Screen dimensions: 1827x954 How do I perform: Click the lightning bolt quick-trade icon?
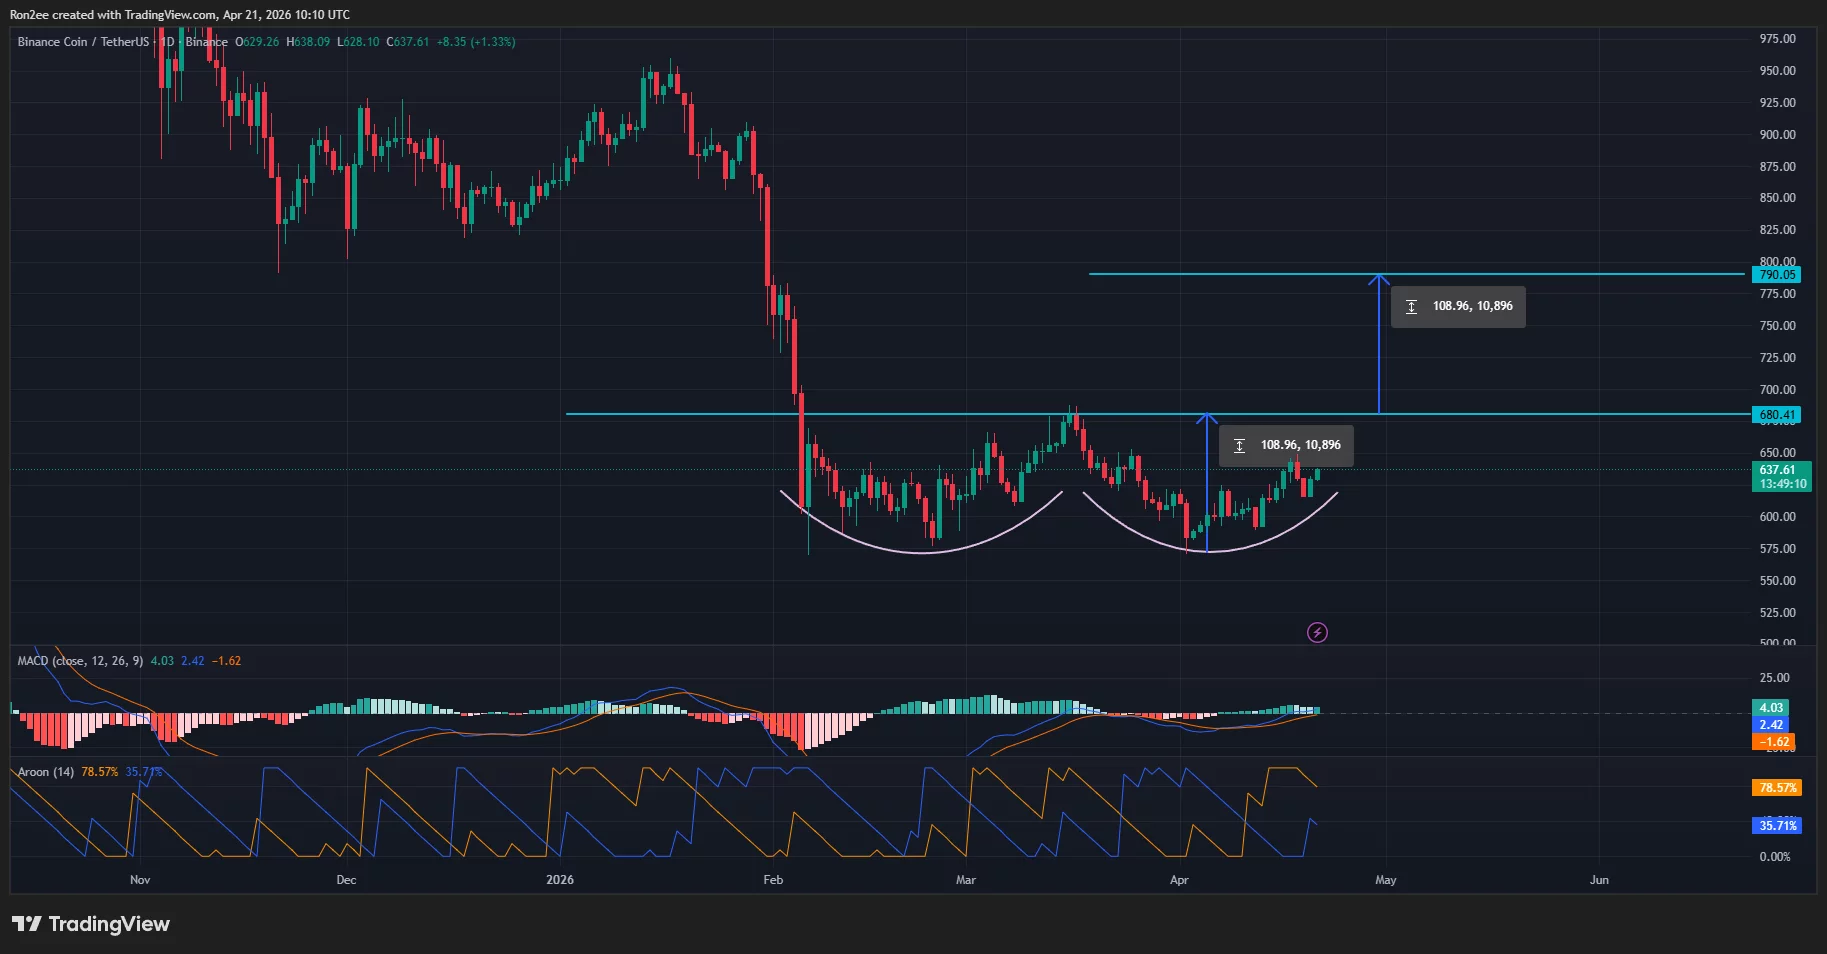[1317, 632]
